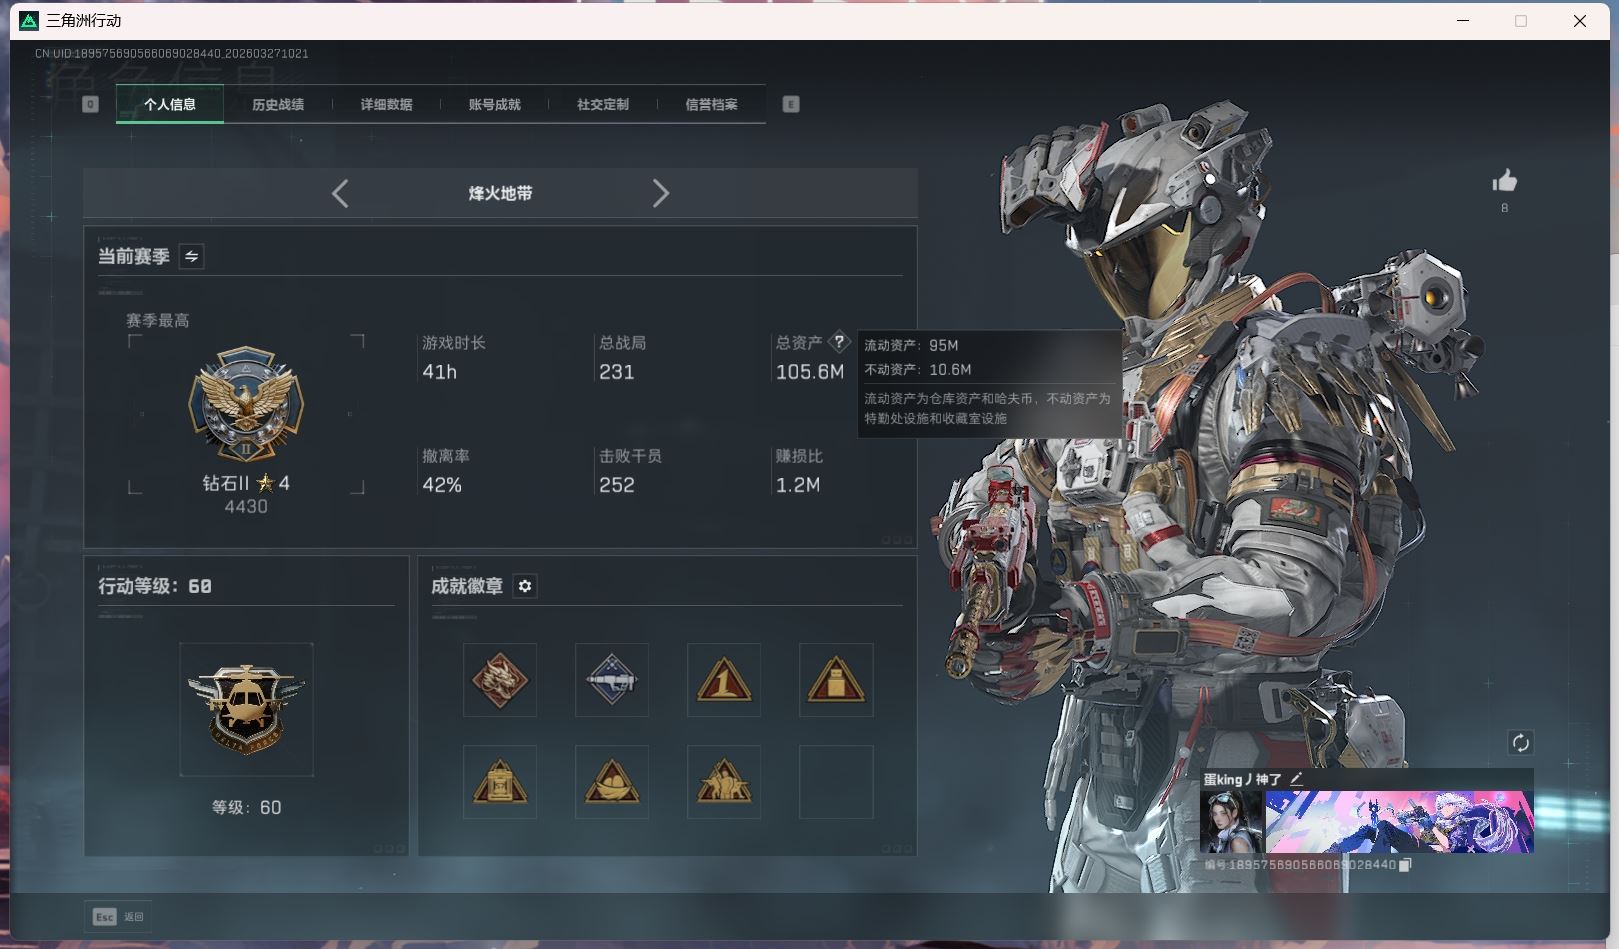Viewport: 1619px width, 949px height.
Task: Click the player avatar portrait
Action: 1231,822
